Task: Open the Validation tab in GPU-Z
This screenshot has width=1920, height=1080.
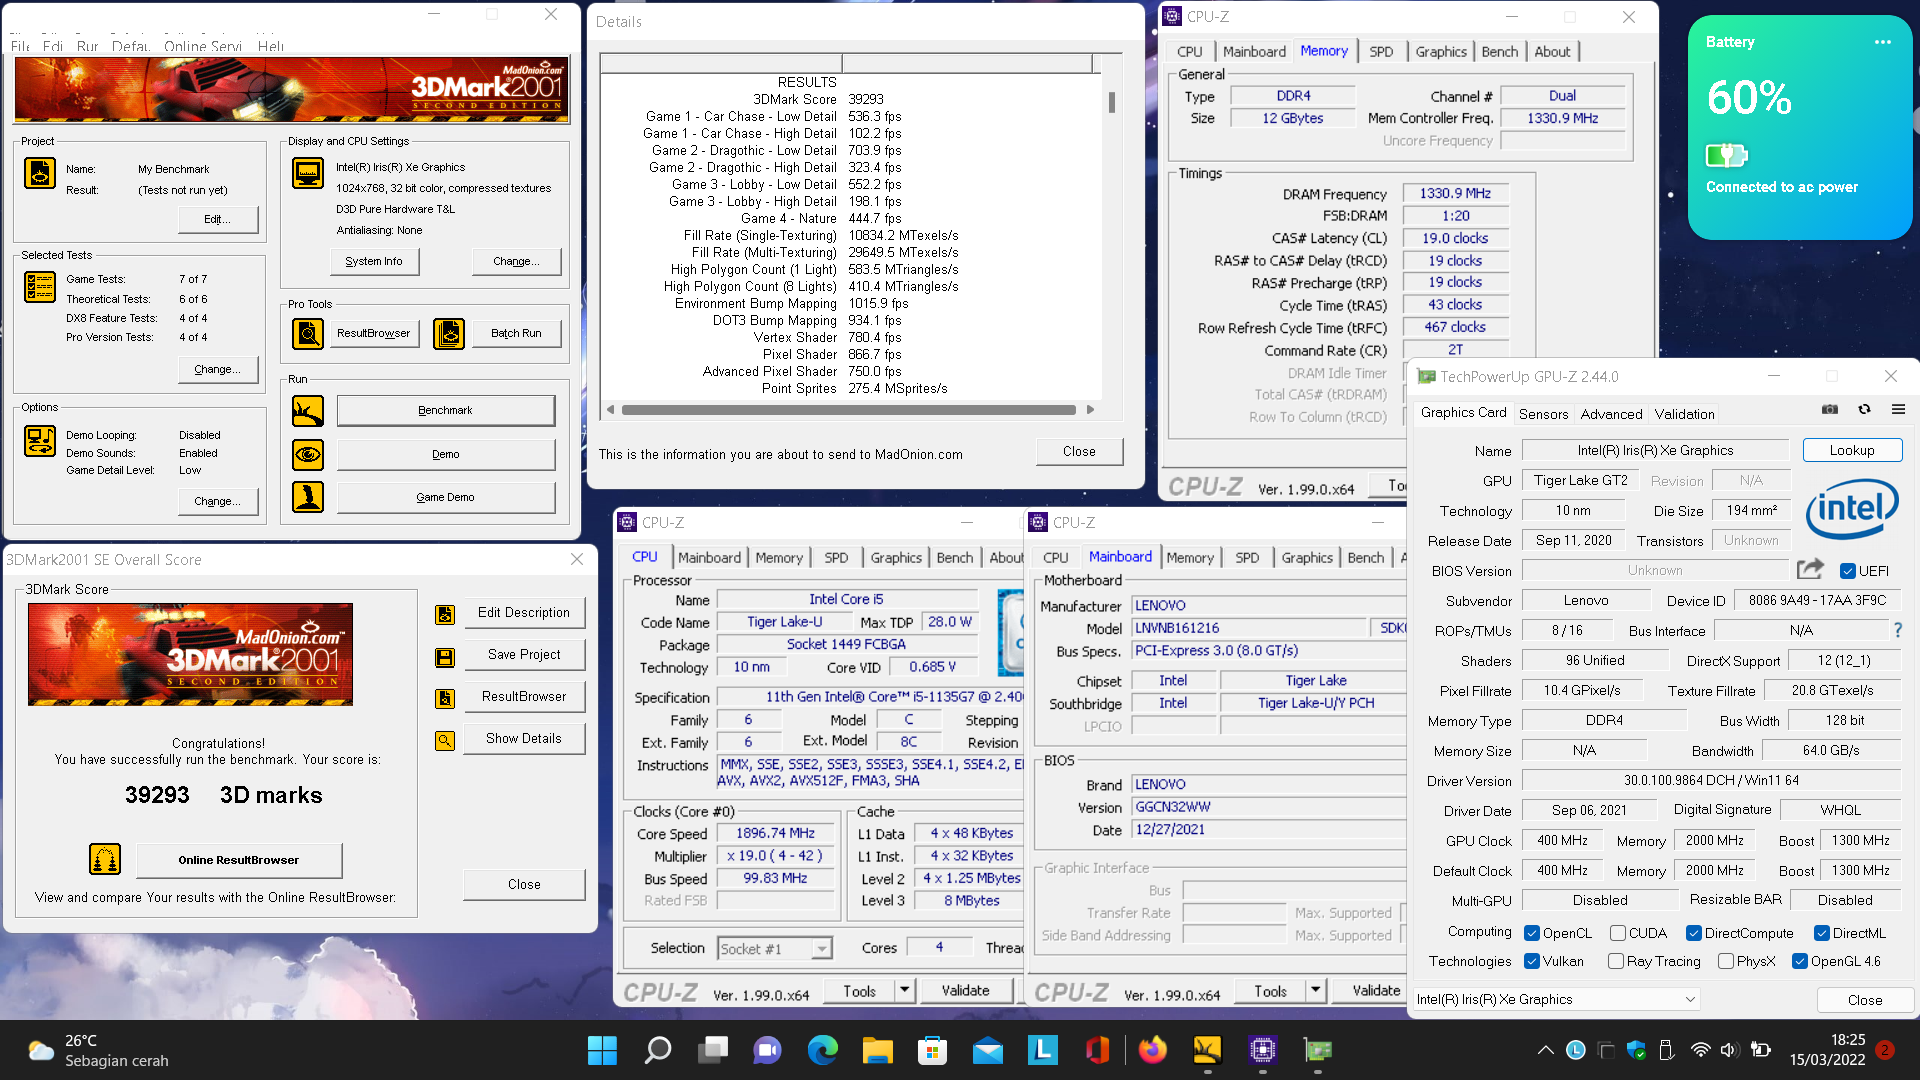Action: click(1684, 414)
